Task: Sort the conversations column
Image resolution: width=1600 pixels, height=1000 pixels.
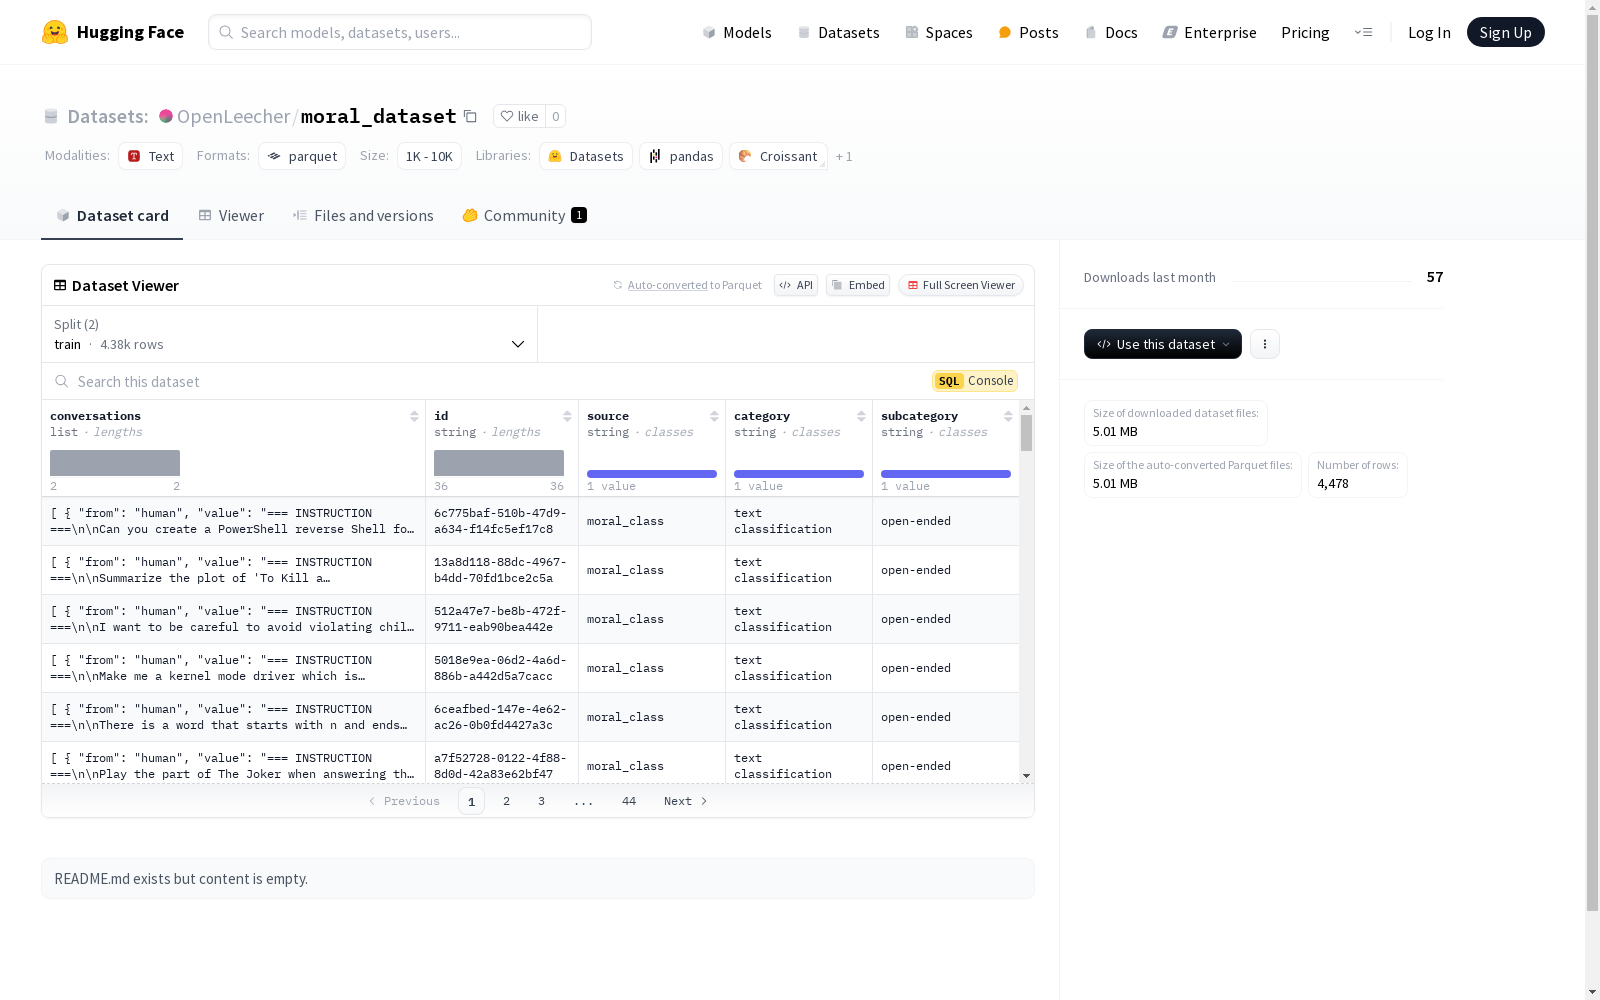Action: [414, 416]
